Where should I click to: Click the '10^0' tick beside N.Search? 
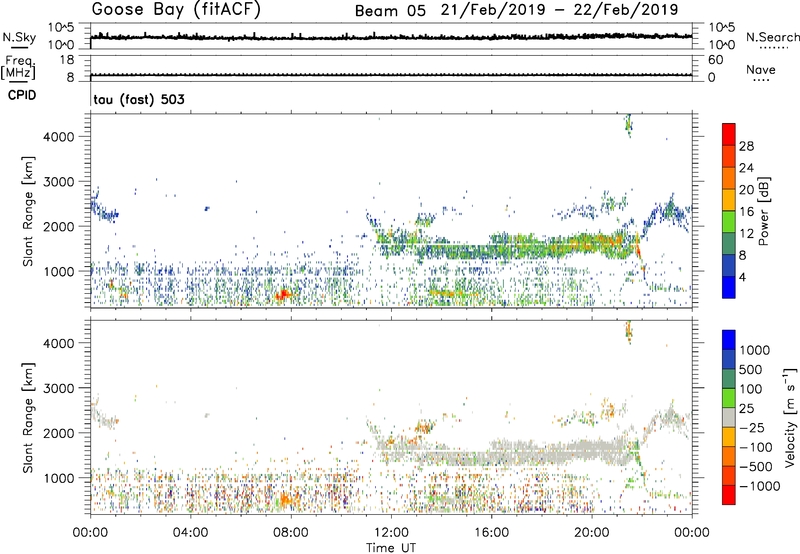click(x=721, y=44)
